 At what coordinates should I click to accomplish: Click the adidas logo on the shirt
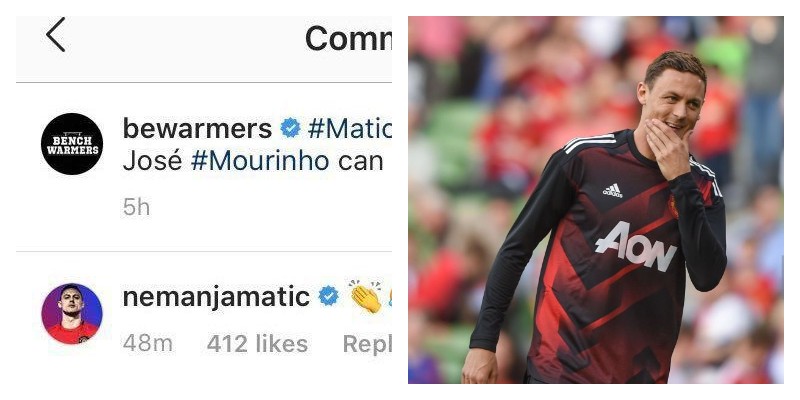612,190
